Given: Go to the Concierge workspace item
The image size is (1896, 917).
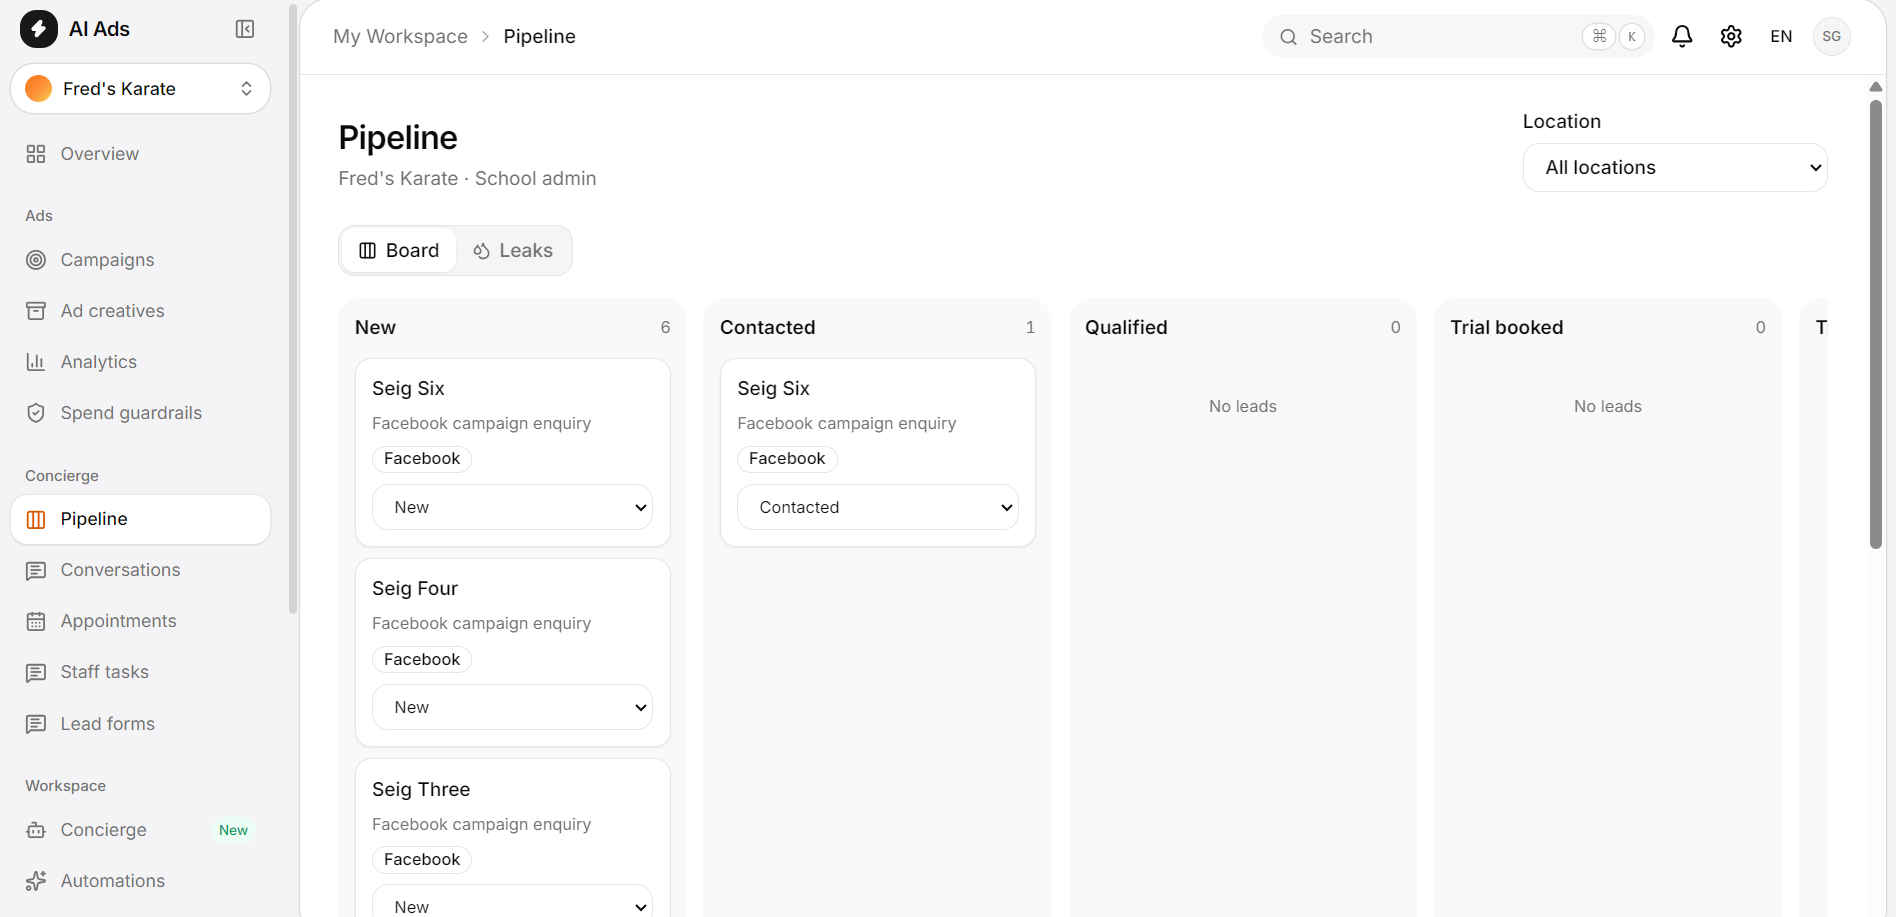Looking at the screenshot, I should 140,830.
